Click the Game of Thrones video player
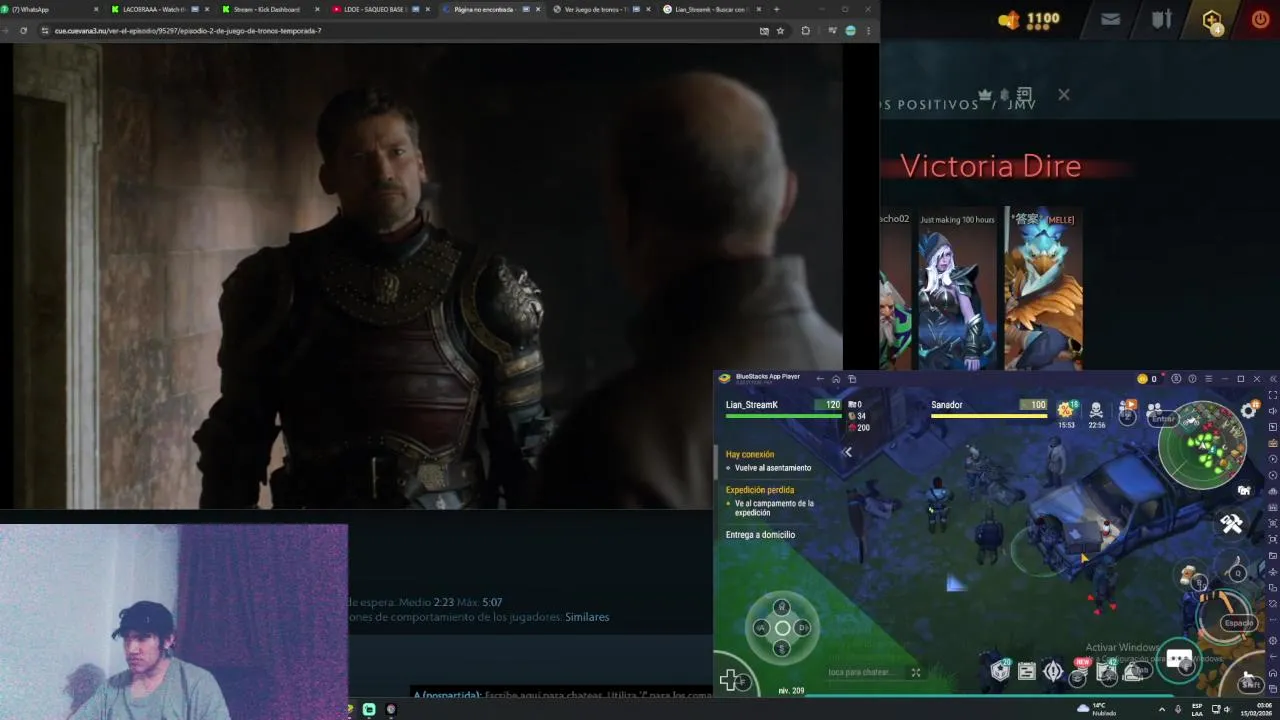This screenshot has height=720, width=1280. [428, 276]
